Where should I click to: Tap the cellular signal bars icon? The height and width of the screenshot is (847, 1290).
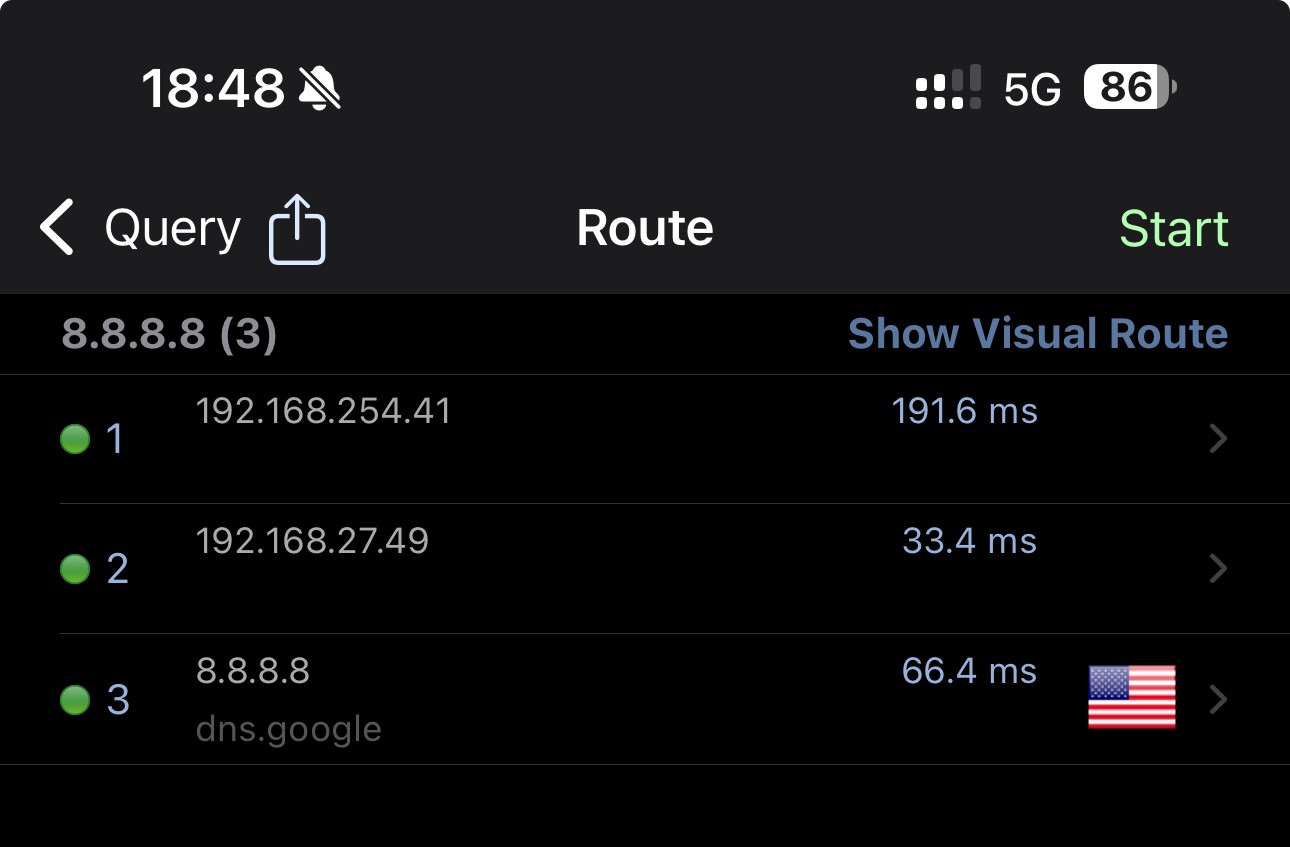pyautogui.click(x=947, y=88)
